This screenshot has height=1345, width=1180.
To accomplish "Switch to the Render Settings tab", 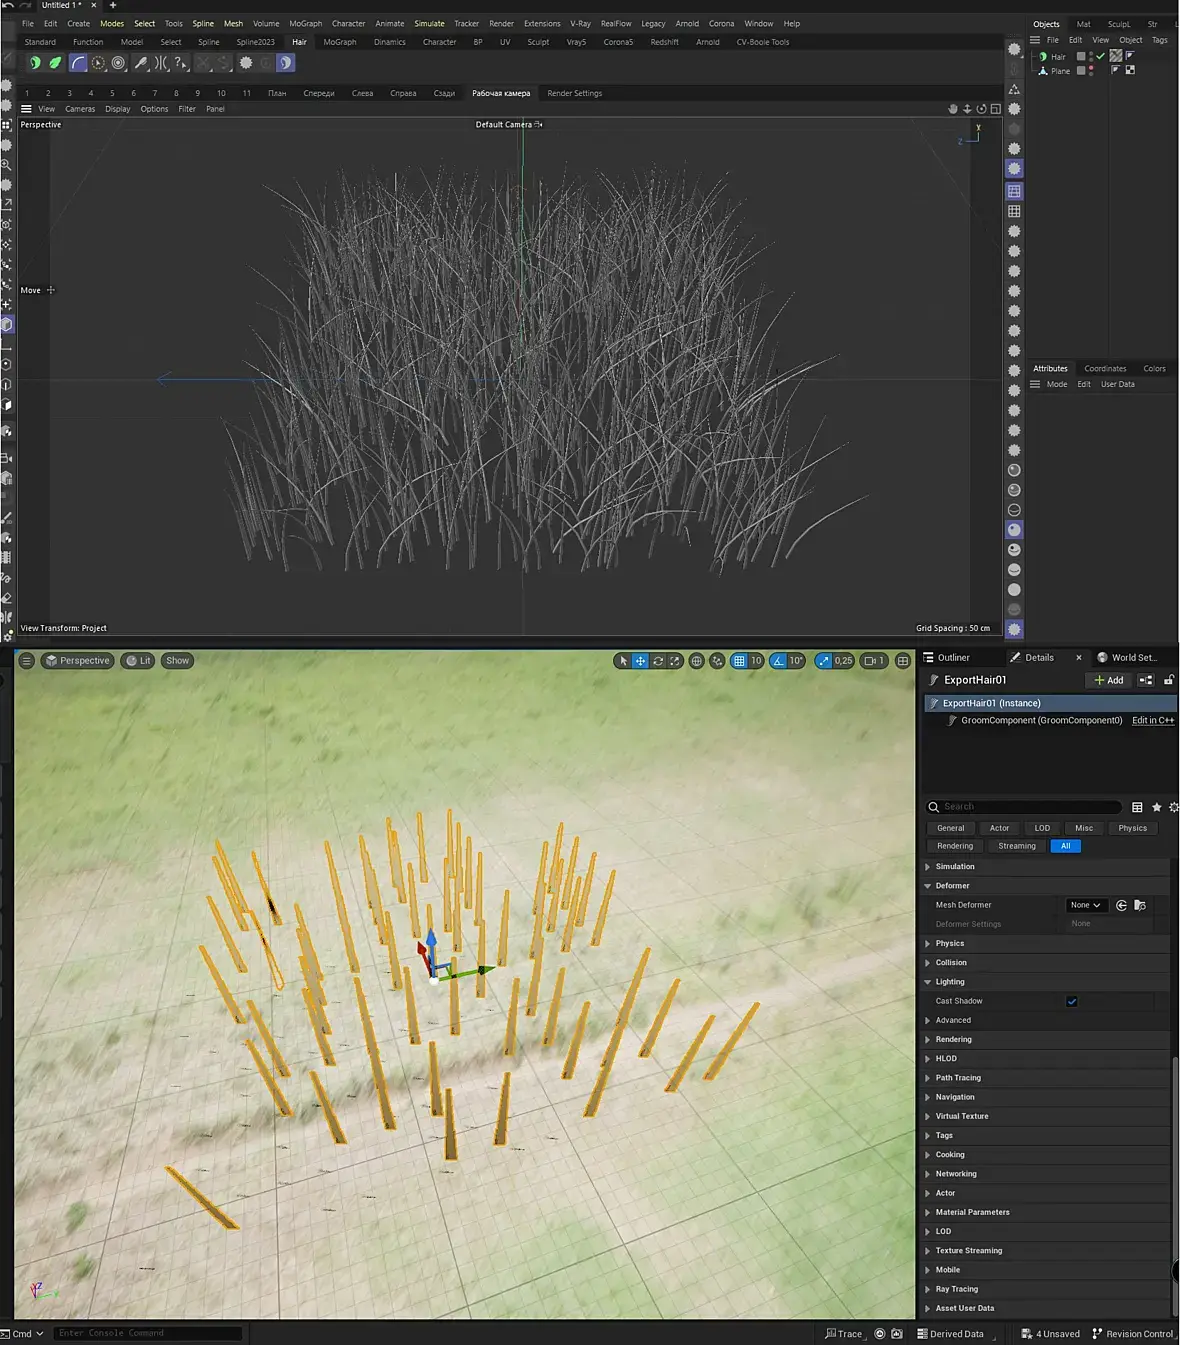I will pos(574,93).
